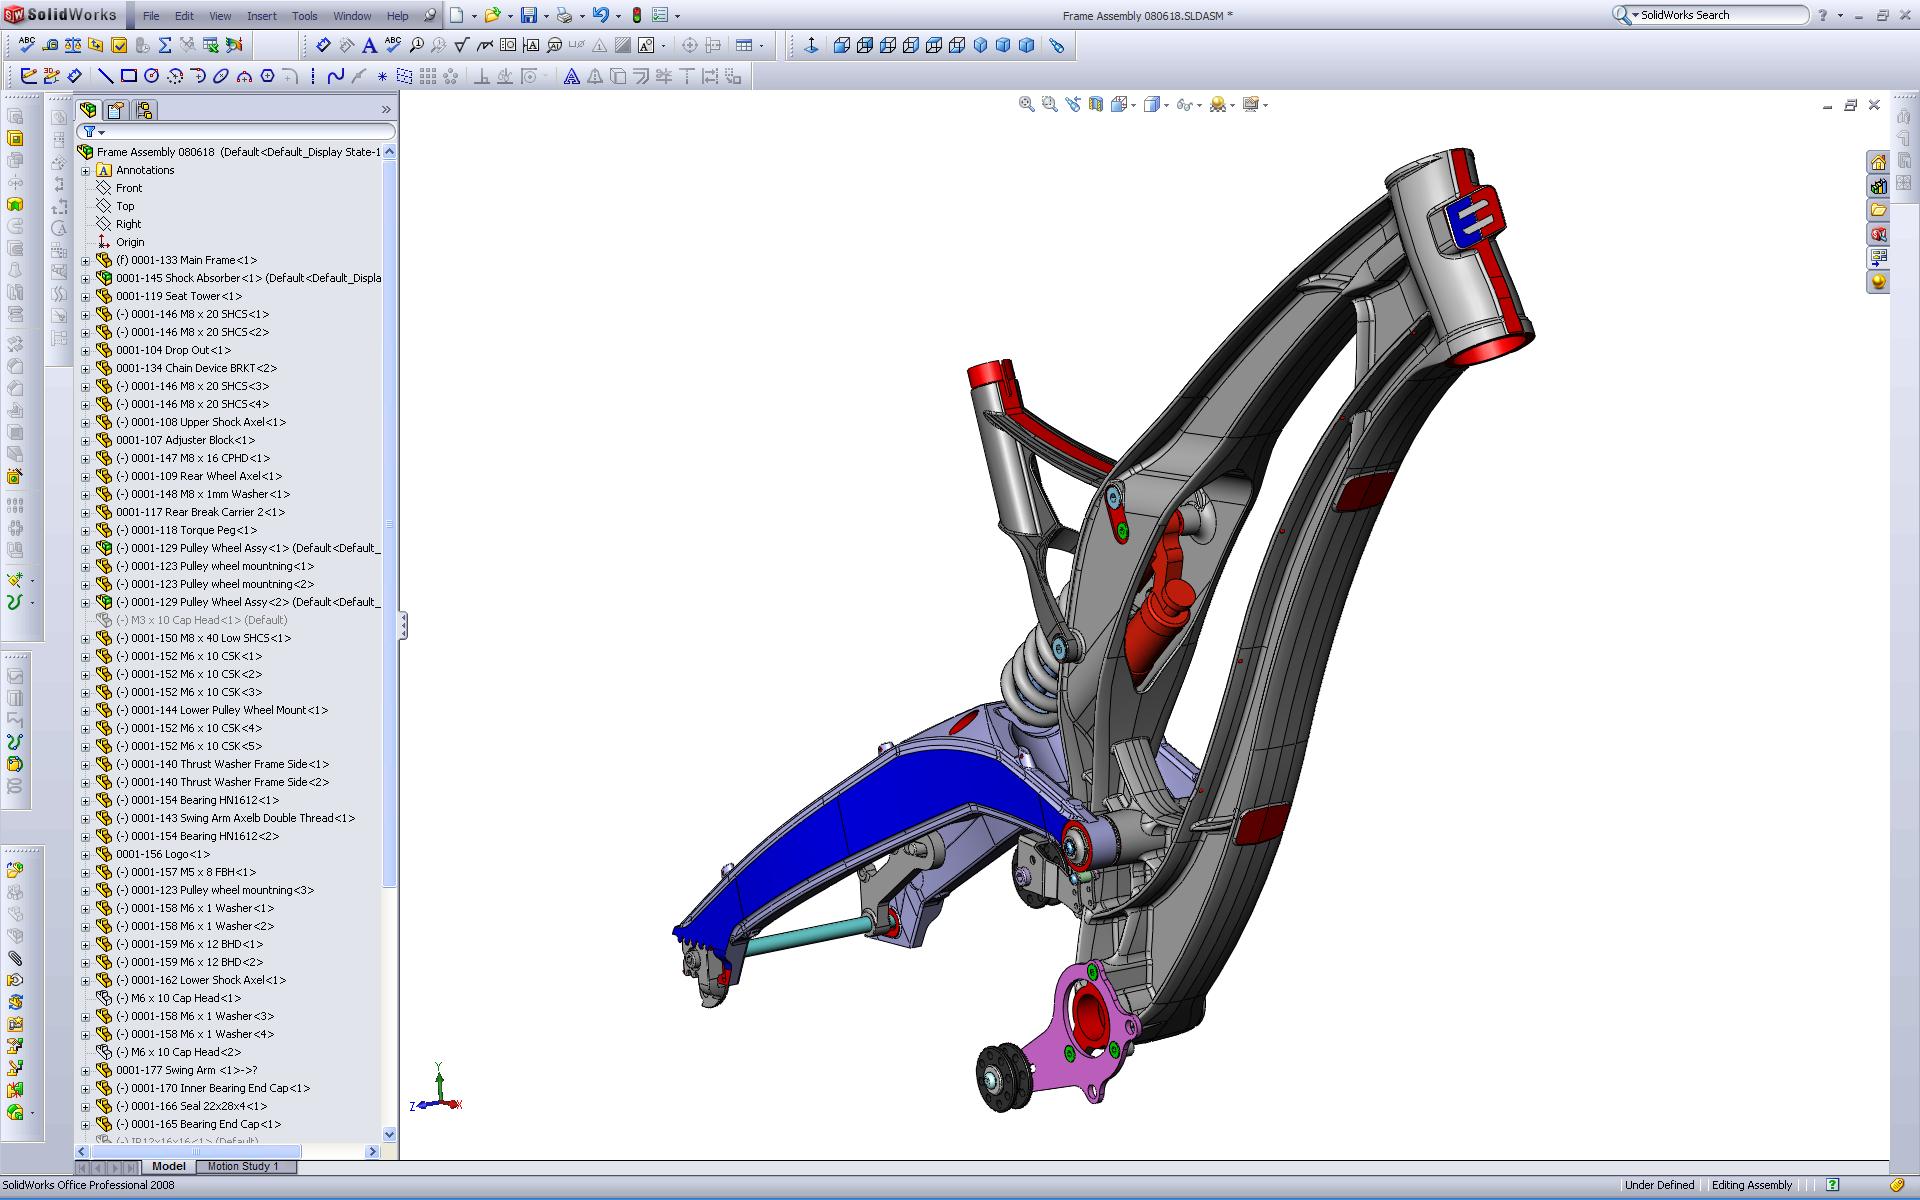
Task: Open the Insert menu
Action: pyautogui.click(x=261, y=16)
